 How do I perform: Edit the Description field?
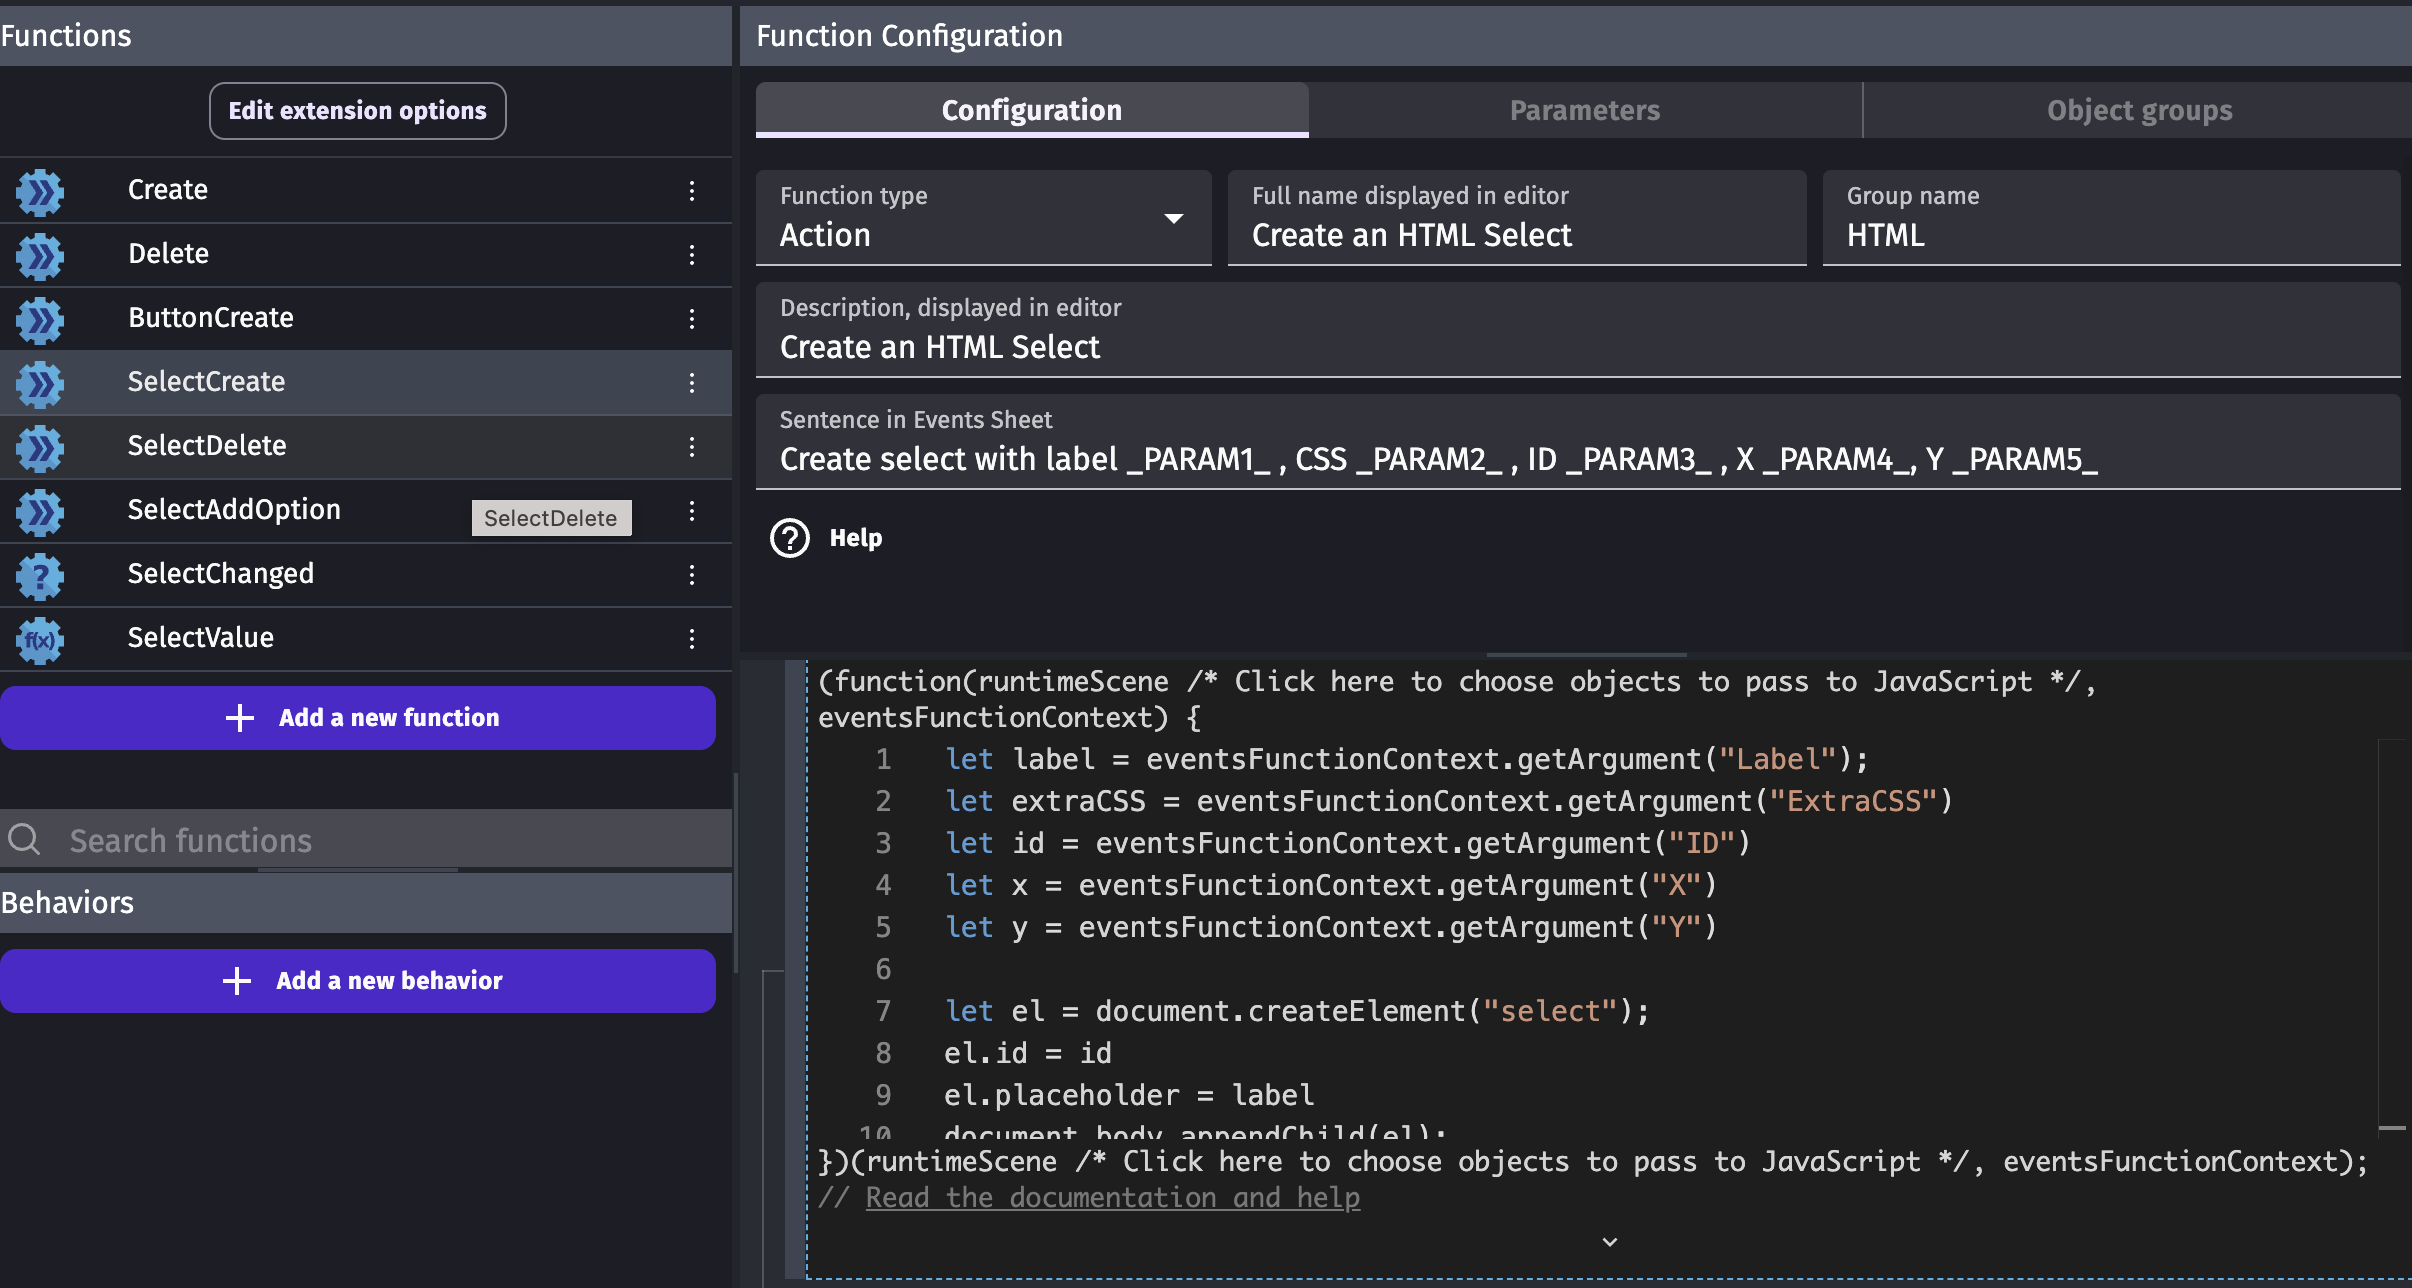click(x=1578, y=330)
